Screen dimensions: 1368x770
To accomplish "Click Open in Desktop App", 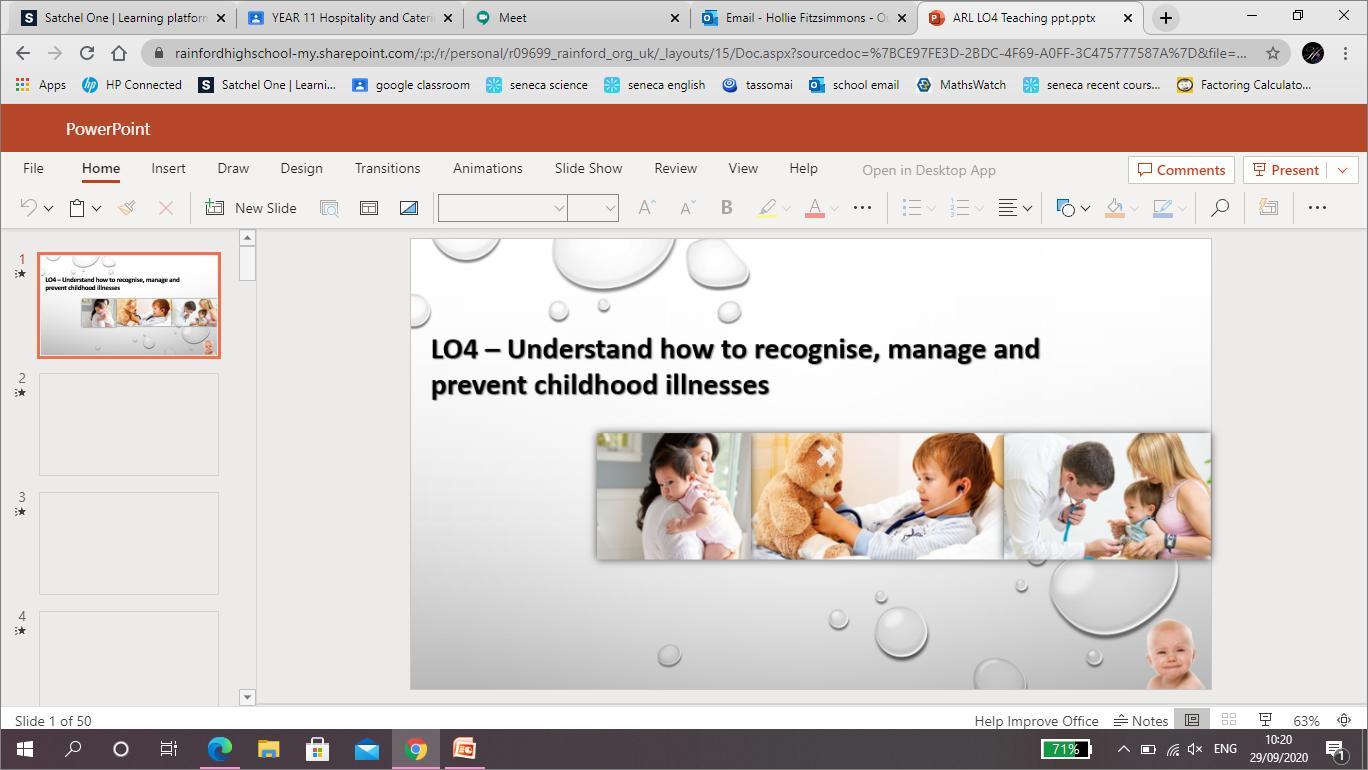I will [928, 170].
